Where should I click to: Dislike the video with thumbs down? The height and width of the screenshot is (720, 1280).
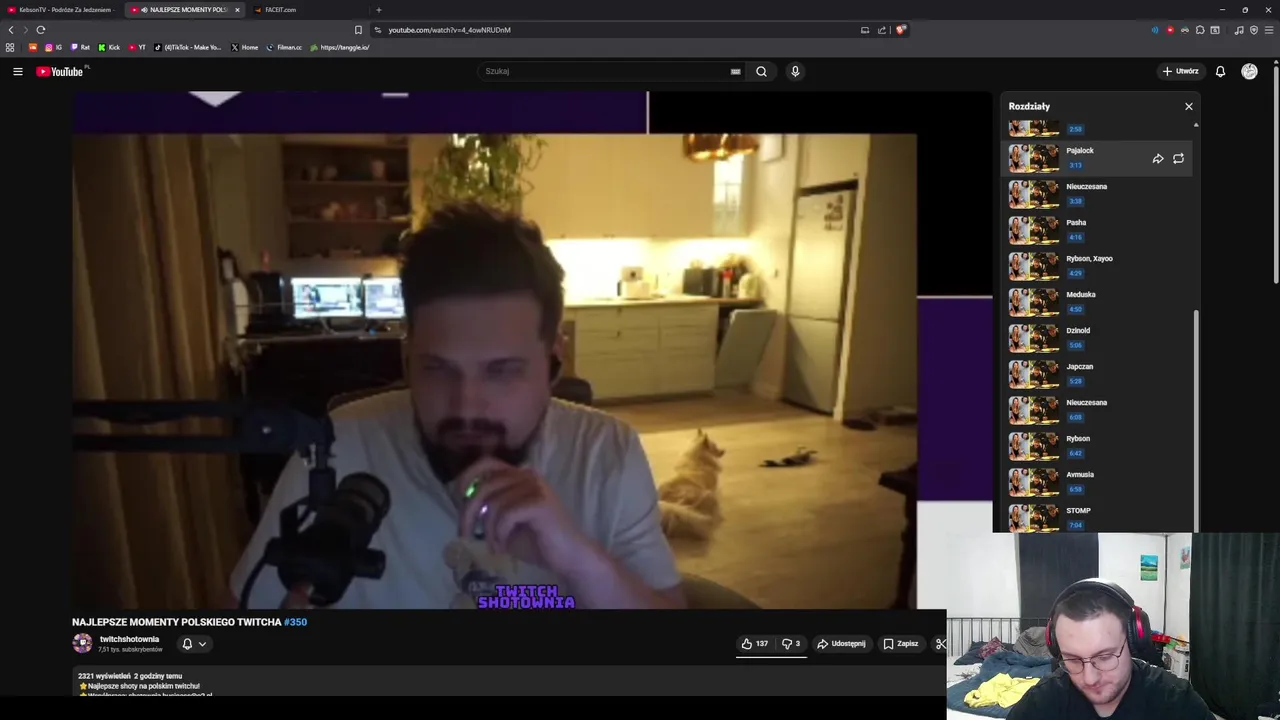tap(791, 644)
